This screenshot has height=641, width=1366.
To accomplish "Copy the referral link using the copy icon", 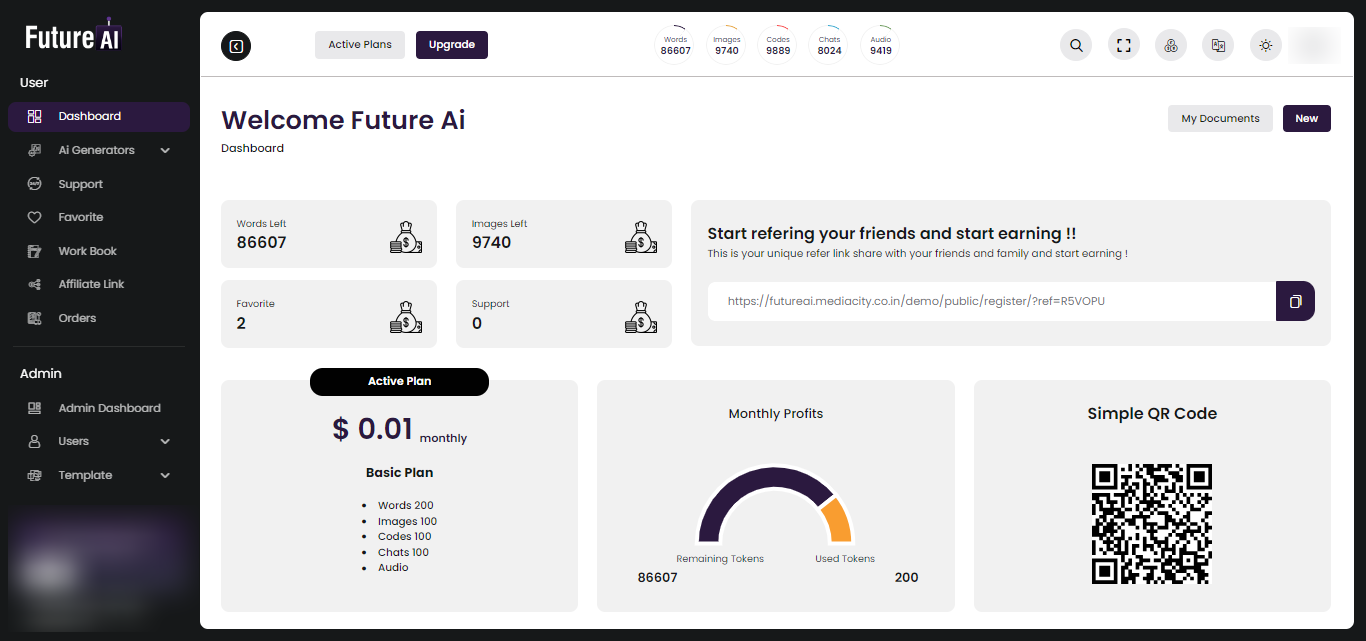I will pyautogui.click(x=1295, y=301).
